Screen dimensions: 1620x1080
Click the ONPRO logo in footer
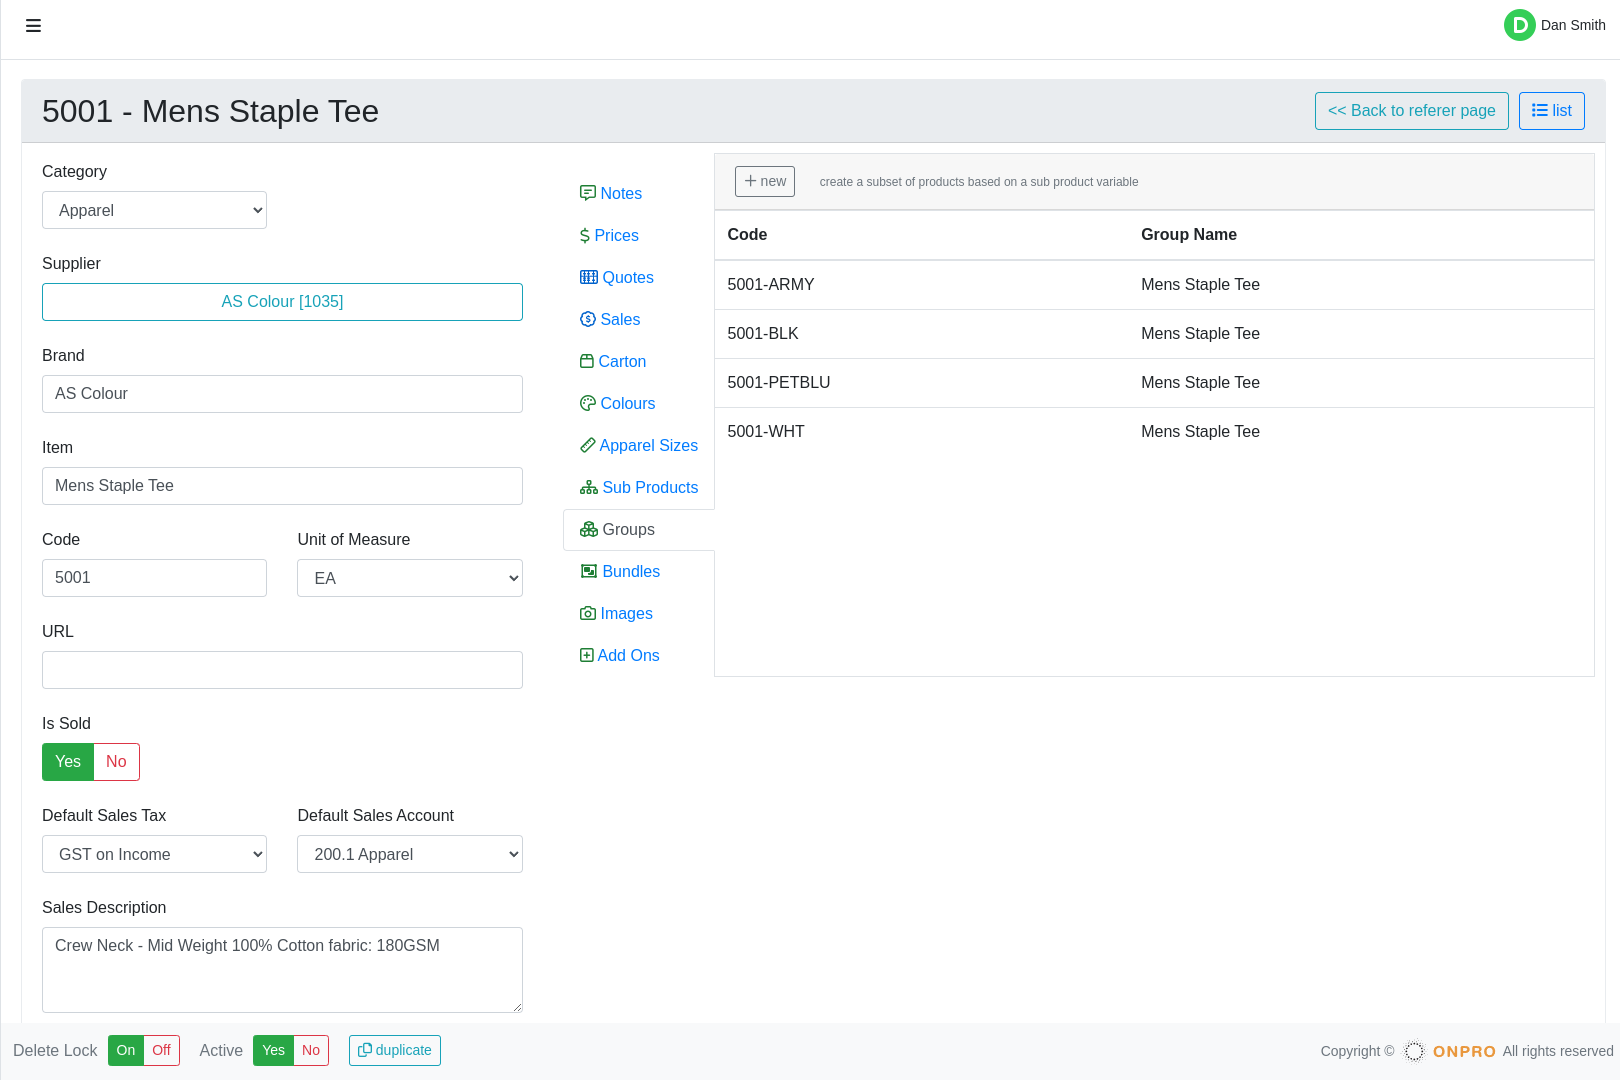point(1449,1051)
